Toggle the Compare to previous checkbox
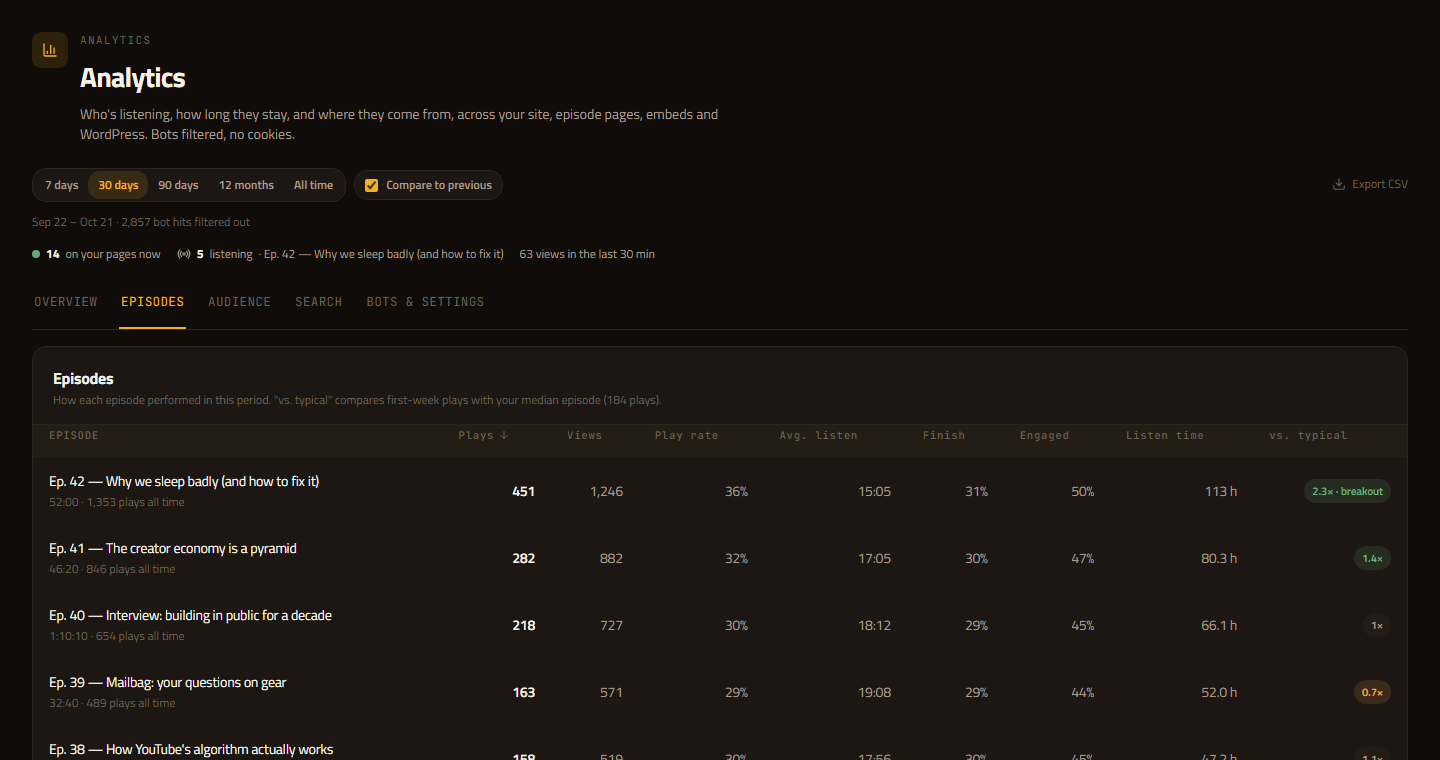The height and width of the screenshot is (760, 1440). 371,185
